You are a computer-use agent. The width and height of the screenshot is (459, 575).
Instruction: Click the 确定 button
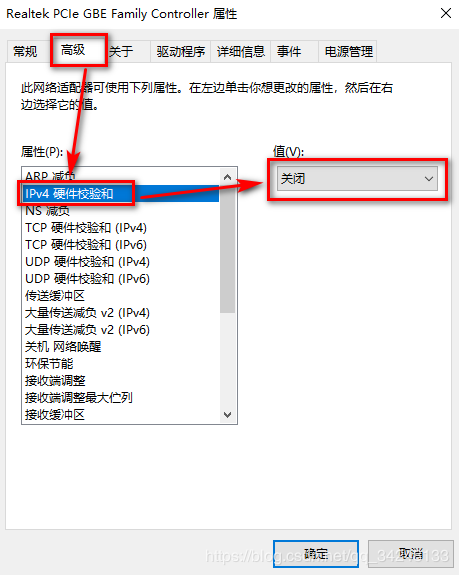316,553
